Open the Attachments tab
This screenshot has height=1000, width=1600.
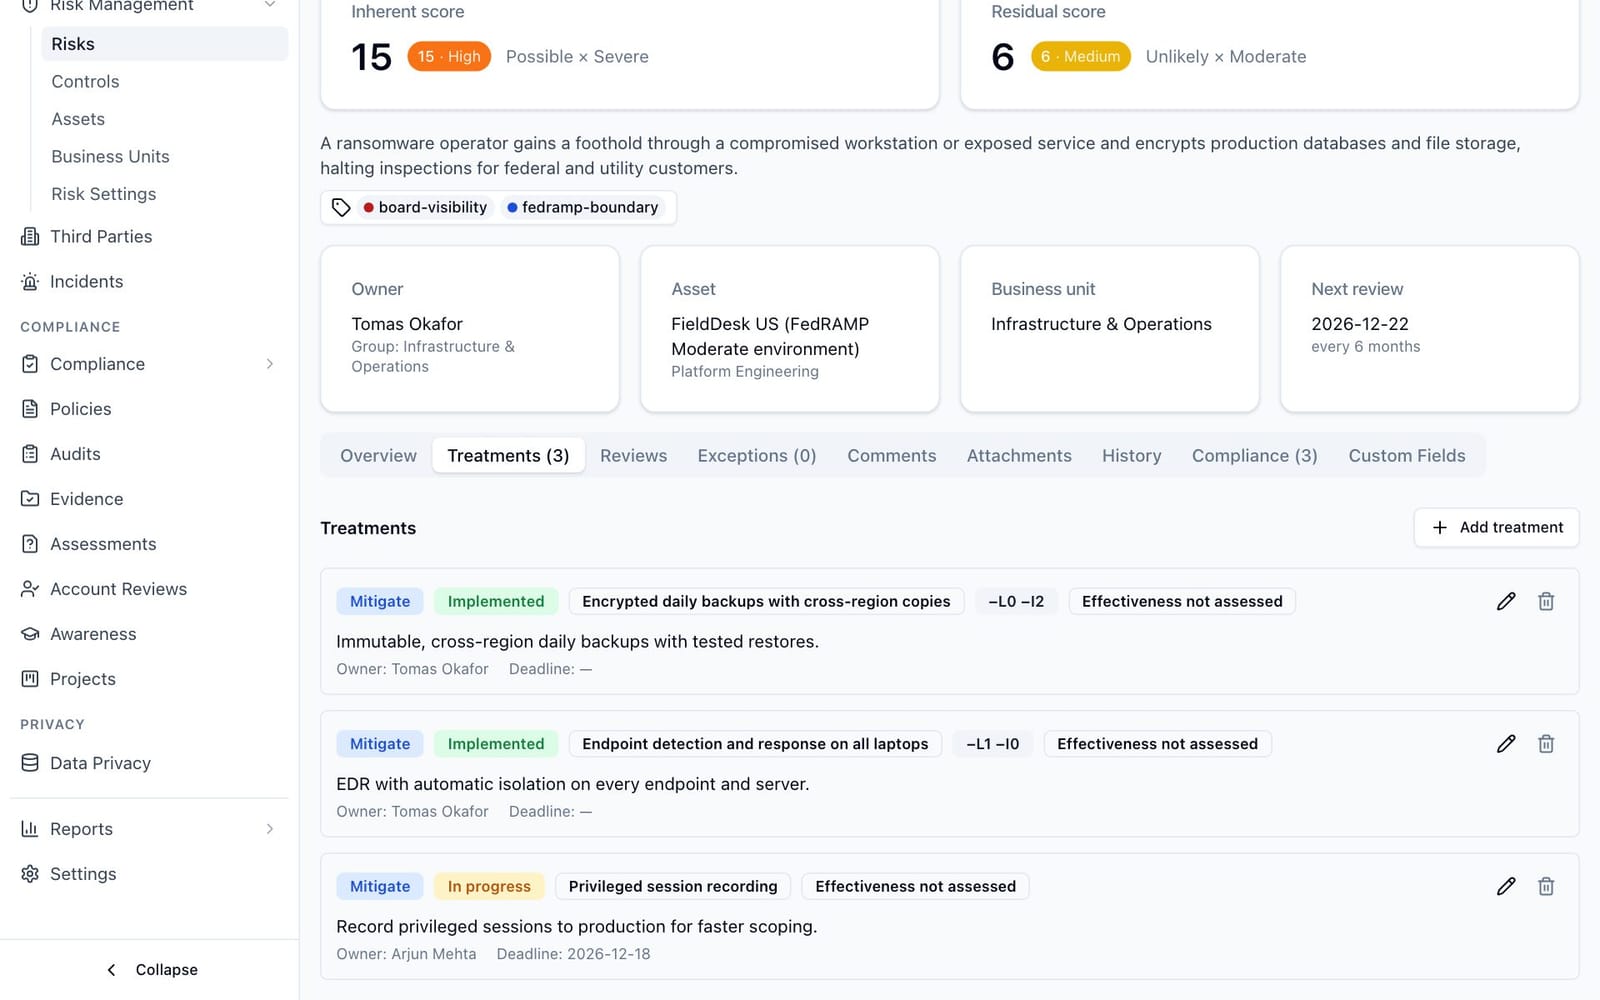pyautogui.click(x=1019, y=455)
